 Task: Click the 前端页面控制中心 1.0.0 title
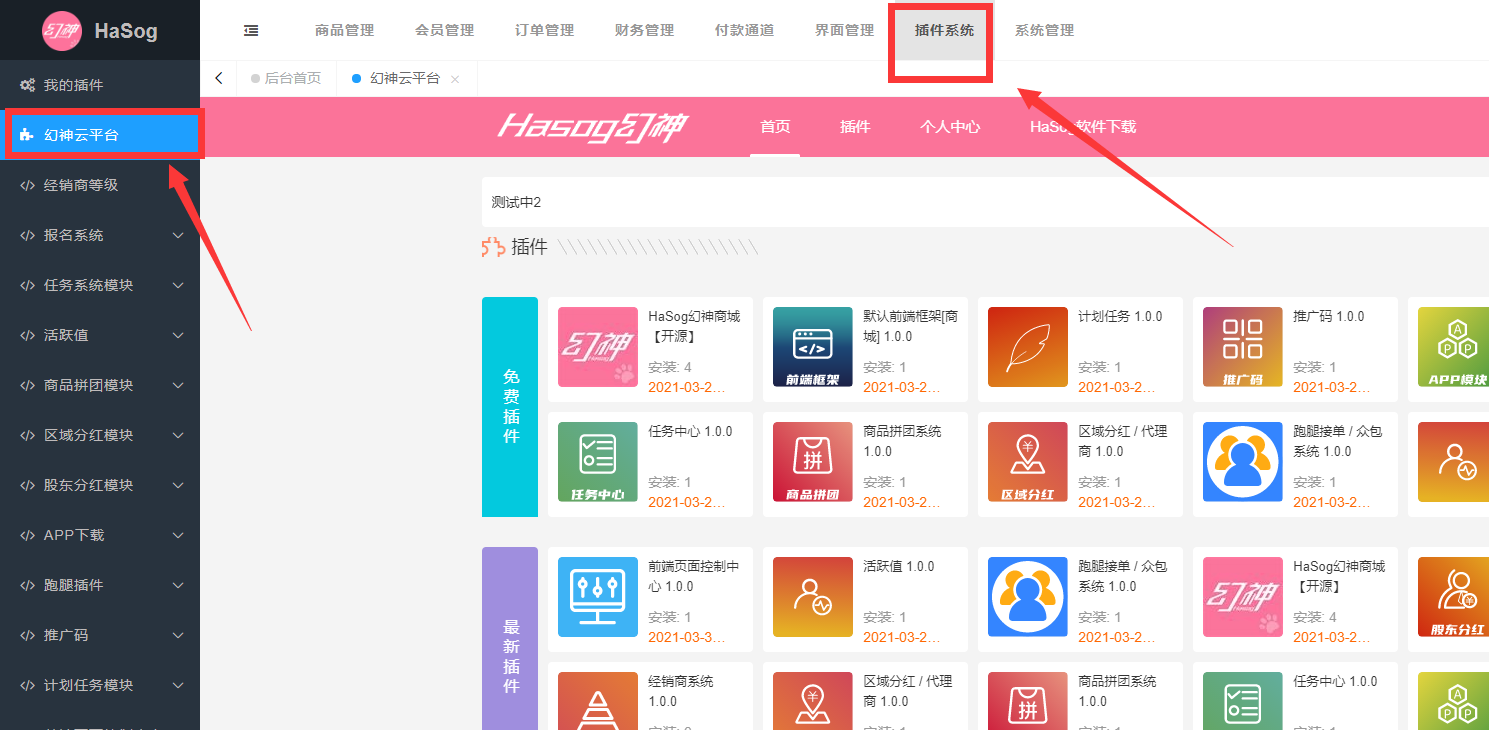pyautogui.click(x=694, y=576)
